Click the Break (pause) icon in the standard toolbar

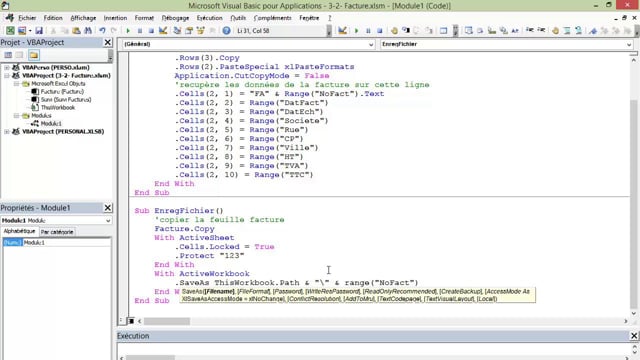(140, 31)
